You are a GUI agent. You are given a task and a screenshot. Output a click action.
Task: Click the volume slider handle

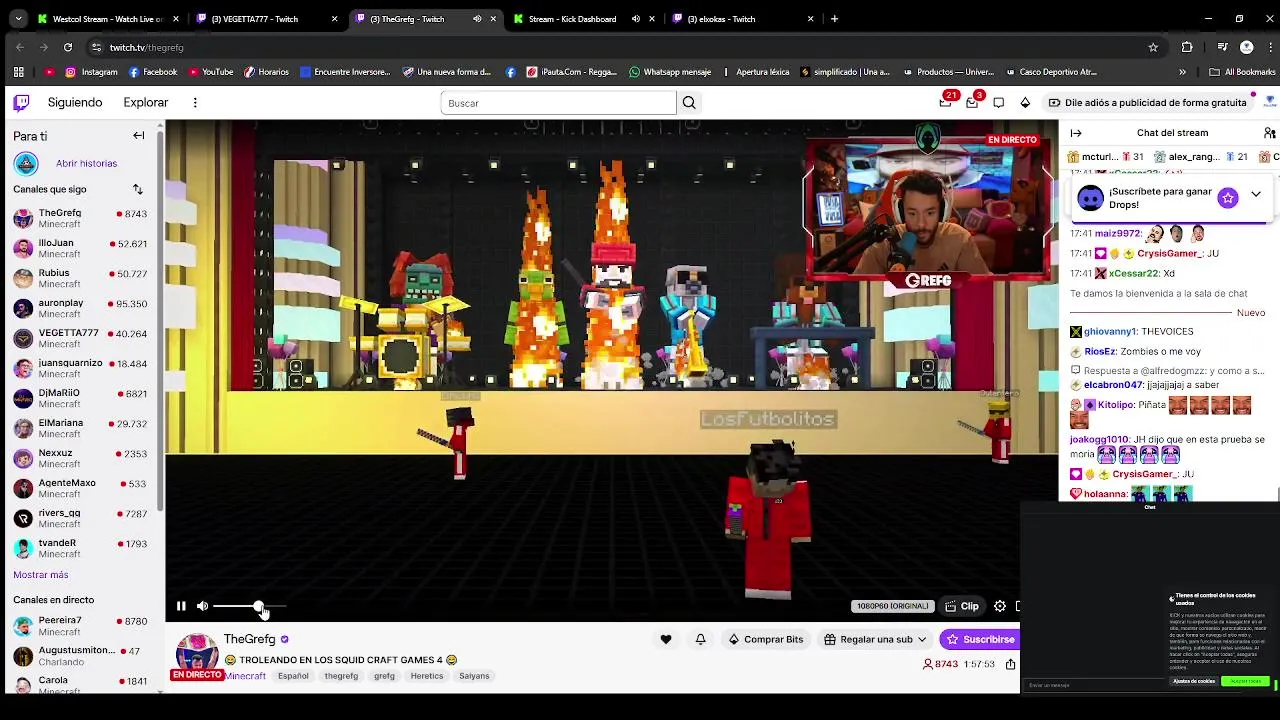tap(259, 606)
